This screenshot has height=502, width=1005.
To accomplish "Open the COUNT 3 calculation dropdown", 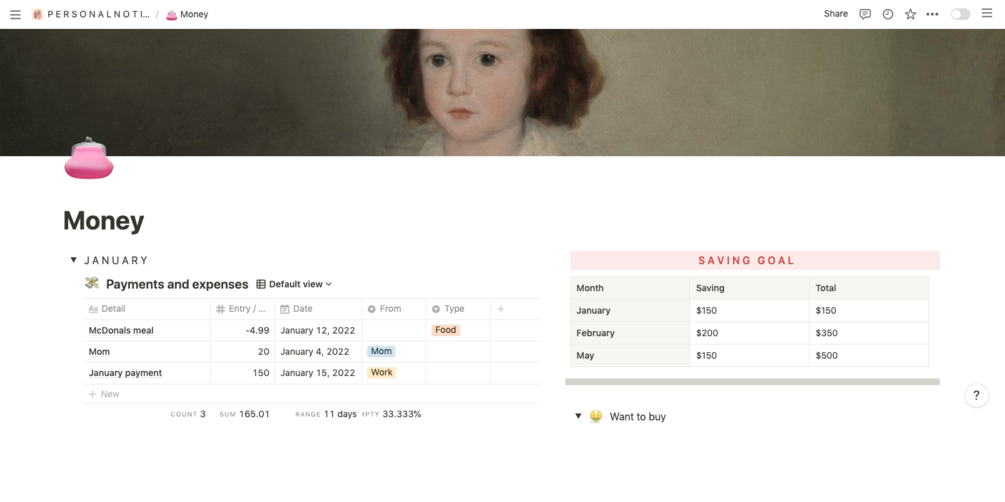I will tap(188, 414).
